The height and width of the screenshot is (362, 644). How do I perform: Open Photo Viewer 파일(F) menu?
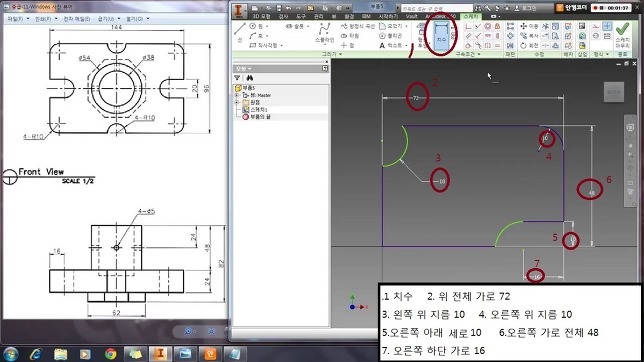point(18,19)
